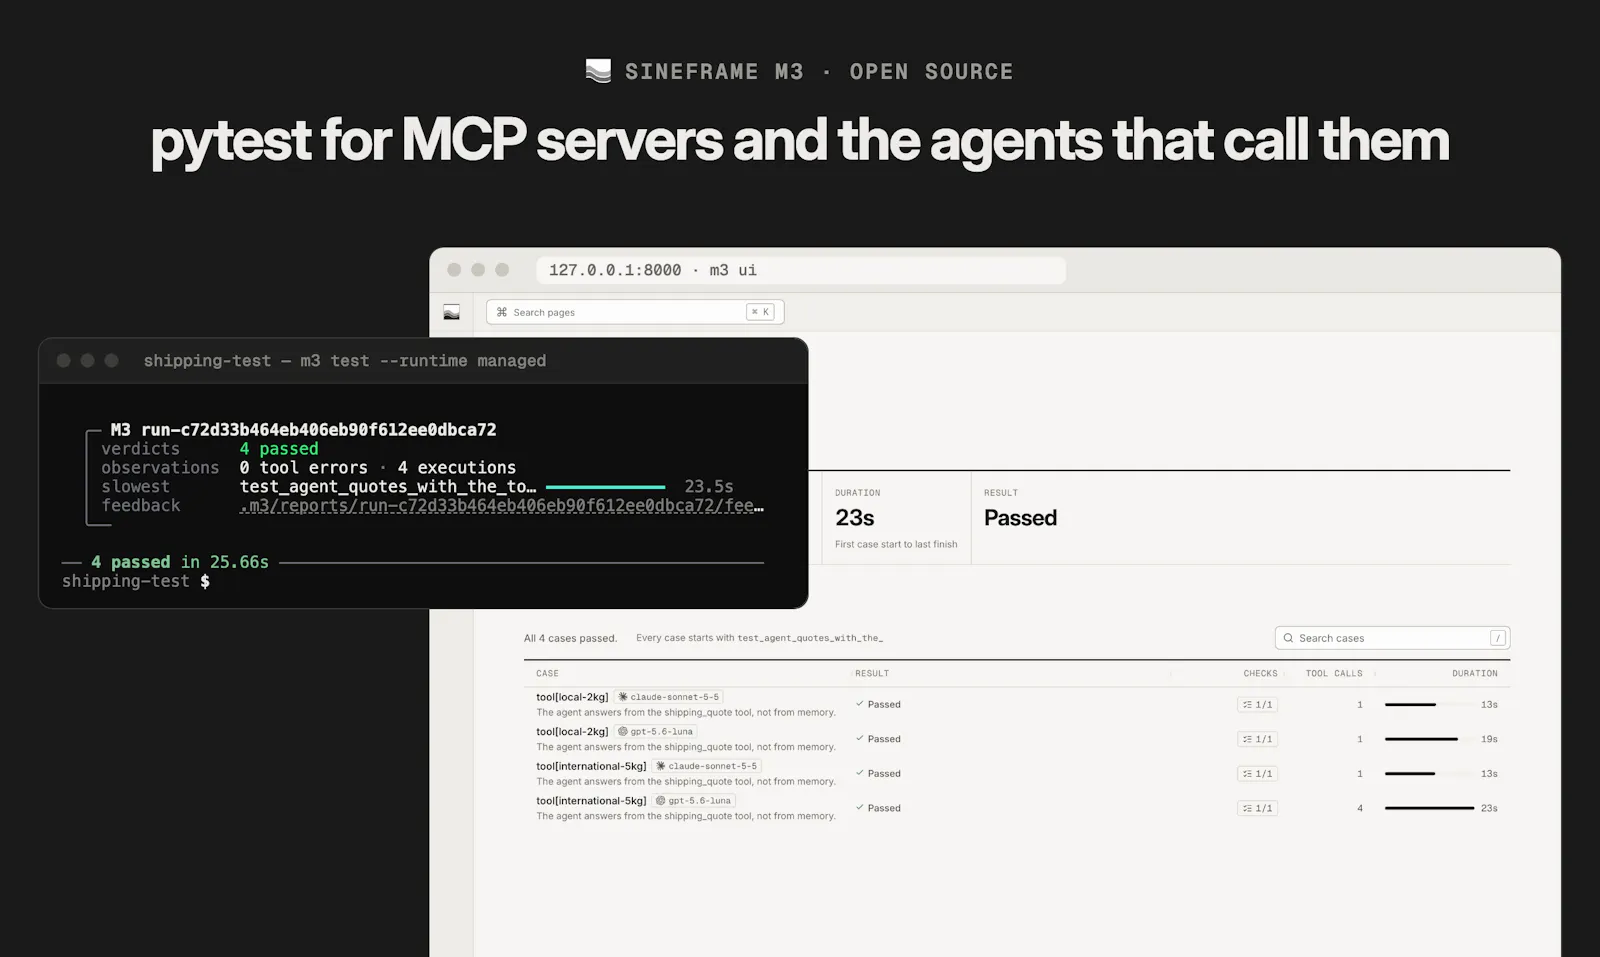Open the 1/1 checks badge in the 19s row
1600x957 pixels.
1257,739
